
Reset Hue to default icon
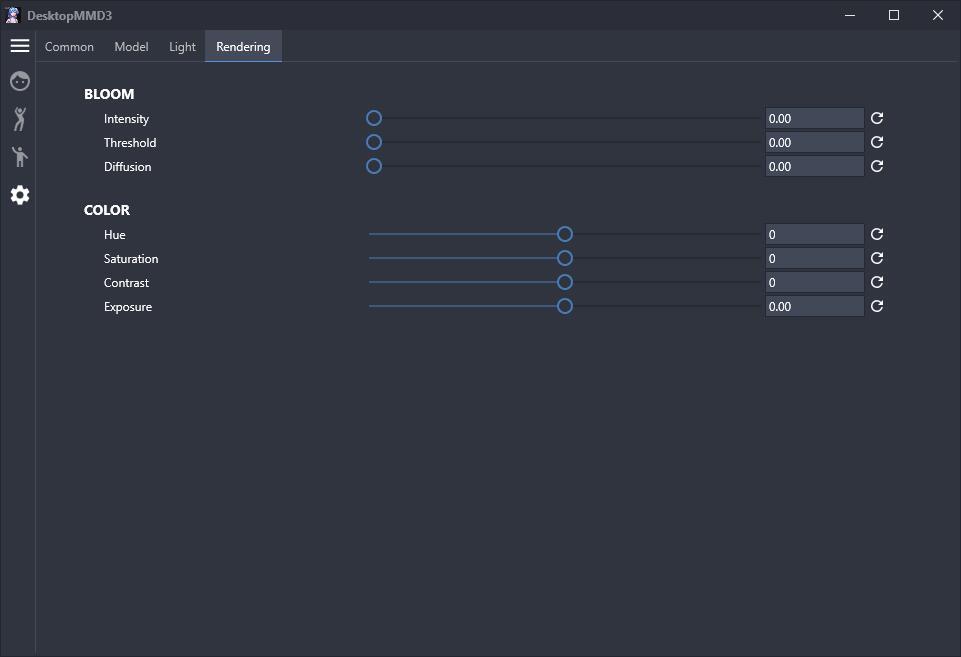876,234
